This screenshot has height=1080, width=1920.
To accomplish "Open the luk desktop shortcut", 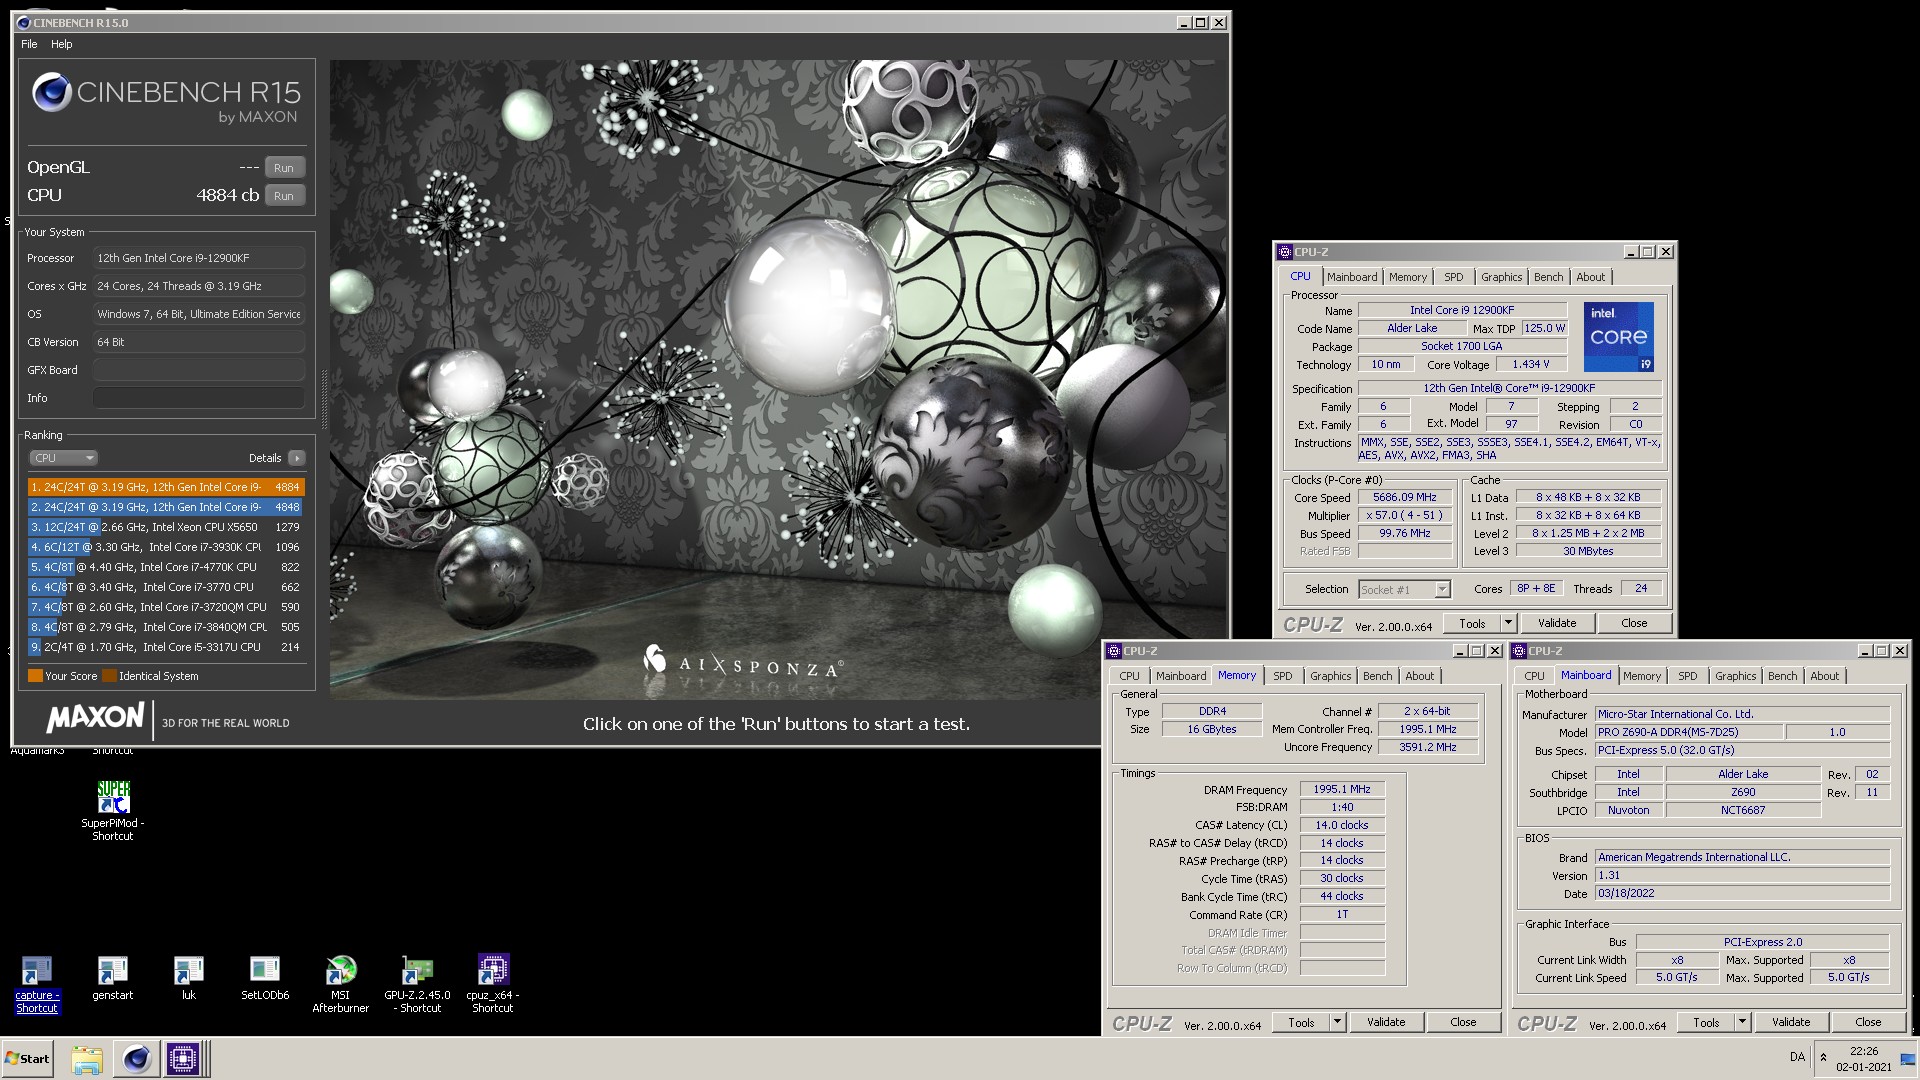I will coord(188,978).
